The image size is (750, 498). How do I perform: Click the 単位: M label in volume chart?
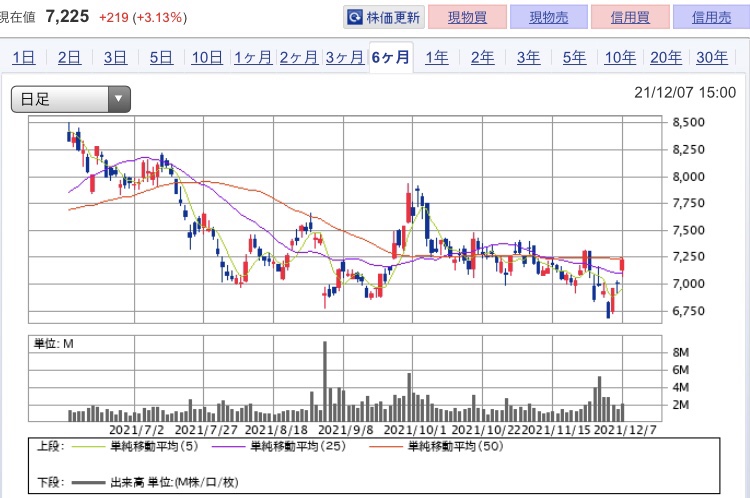pyautogui.click(x=54, y=344)
